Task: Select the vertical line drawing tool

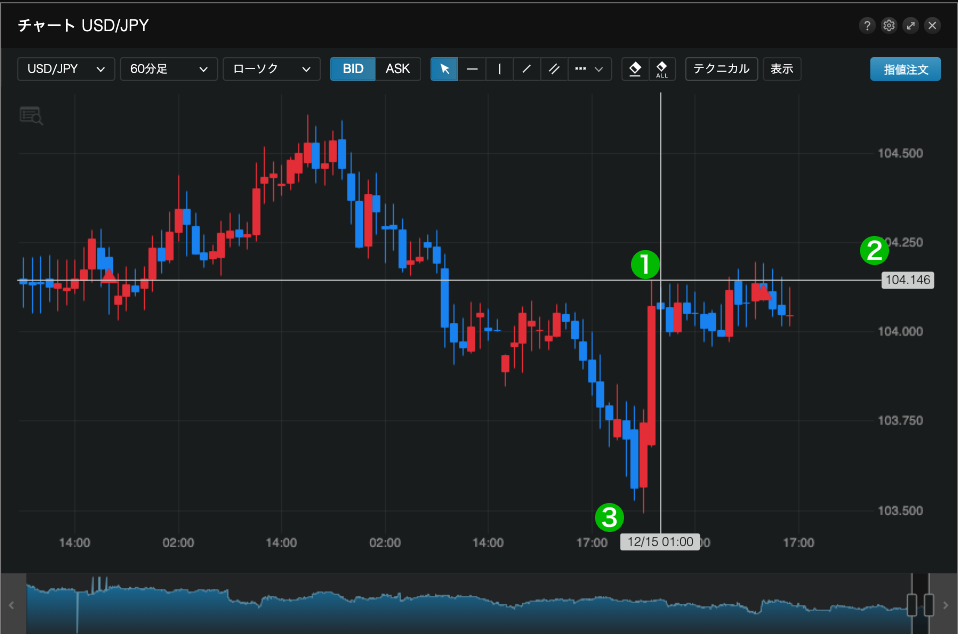Action: (499, 69)
